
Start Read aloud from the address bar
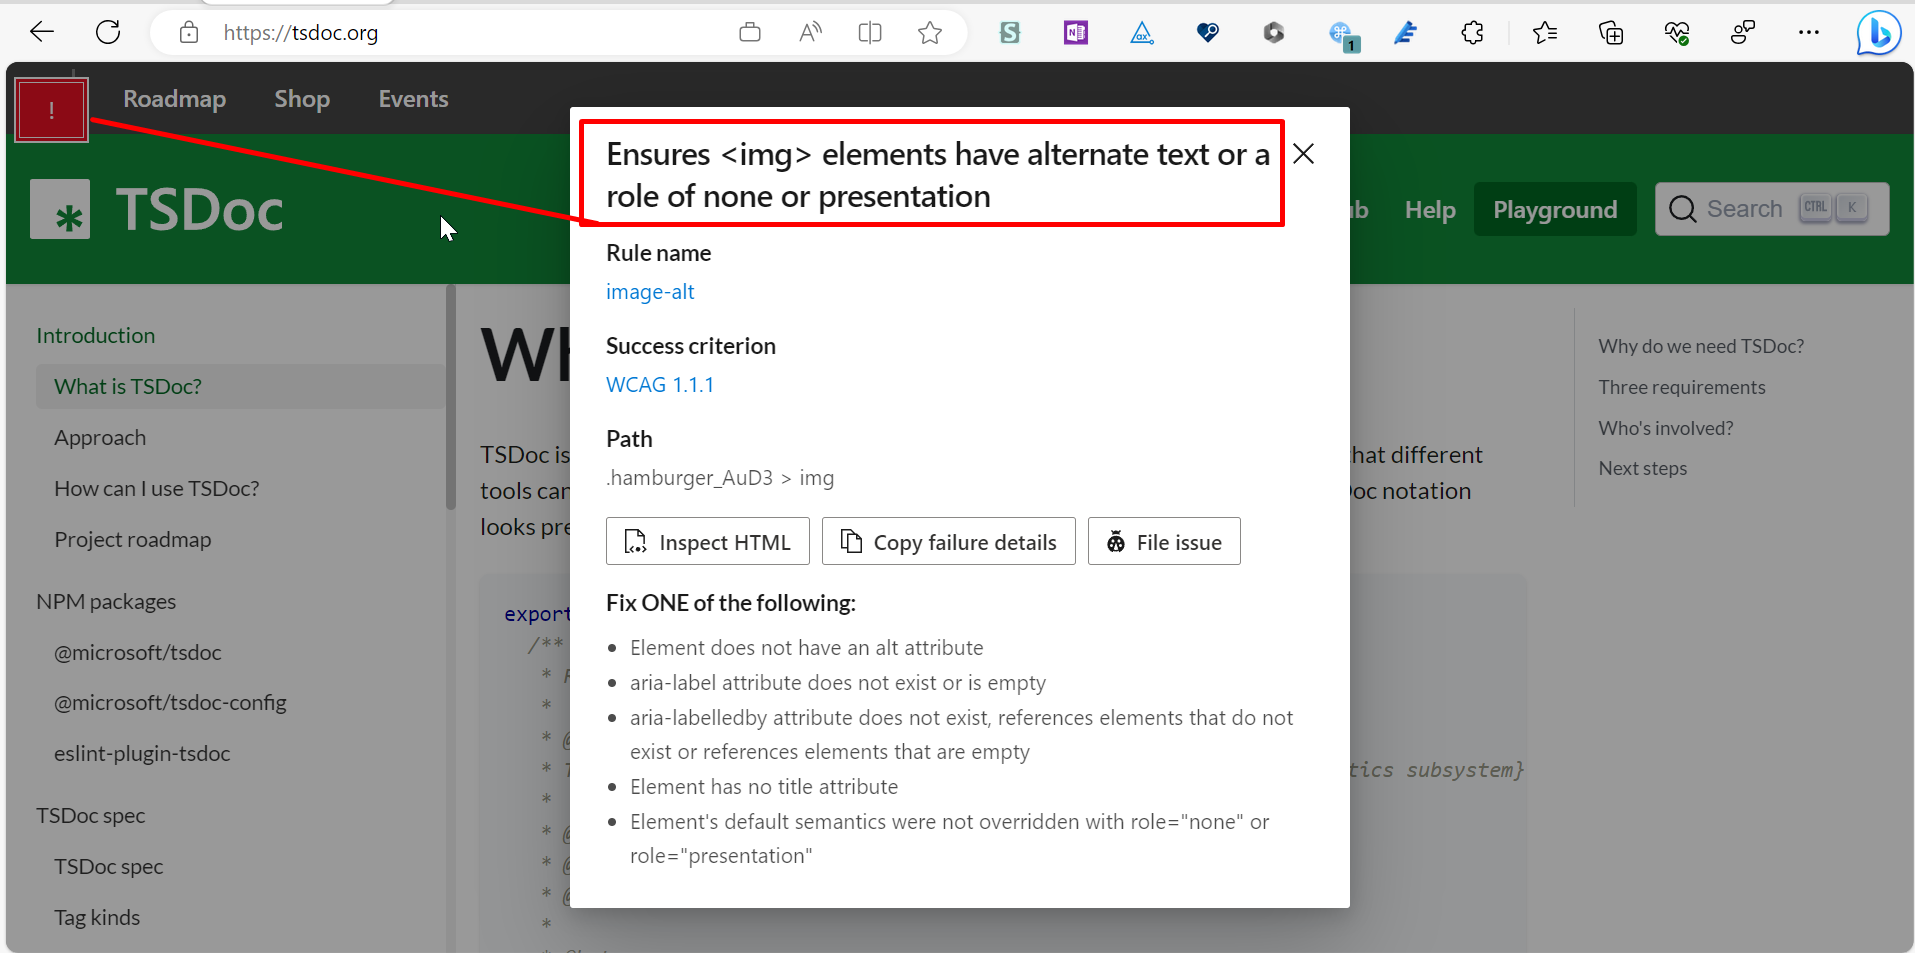click(x=810, y=32)
